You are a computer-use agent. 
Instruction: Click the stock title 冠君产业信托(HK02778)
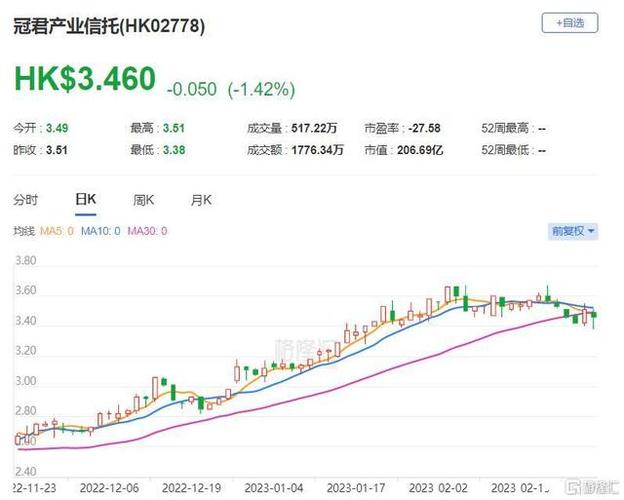click(x=109, y=26)
